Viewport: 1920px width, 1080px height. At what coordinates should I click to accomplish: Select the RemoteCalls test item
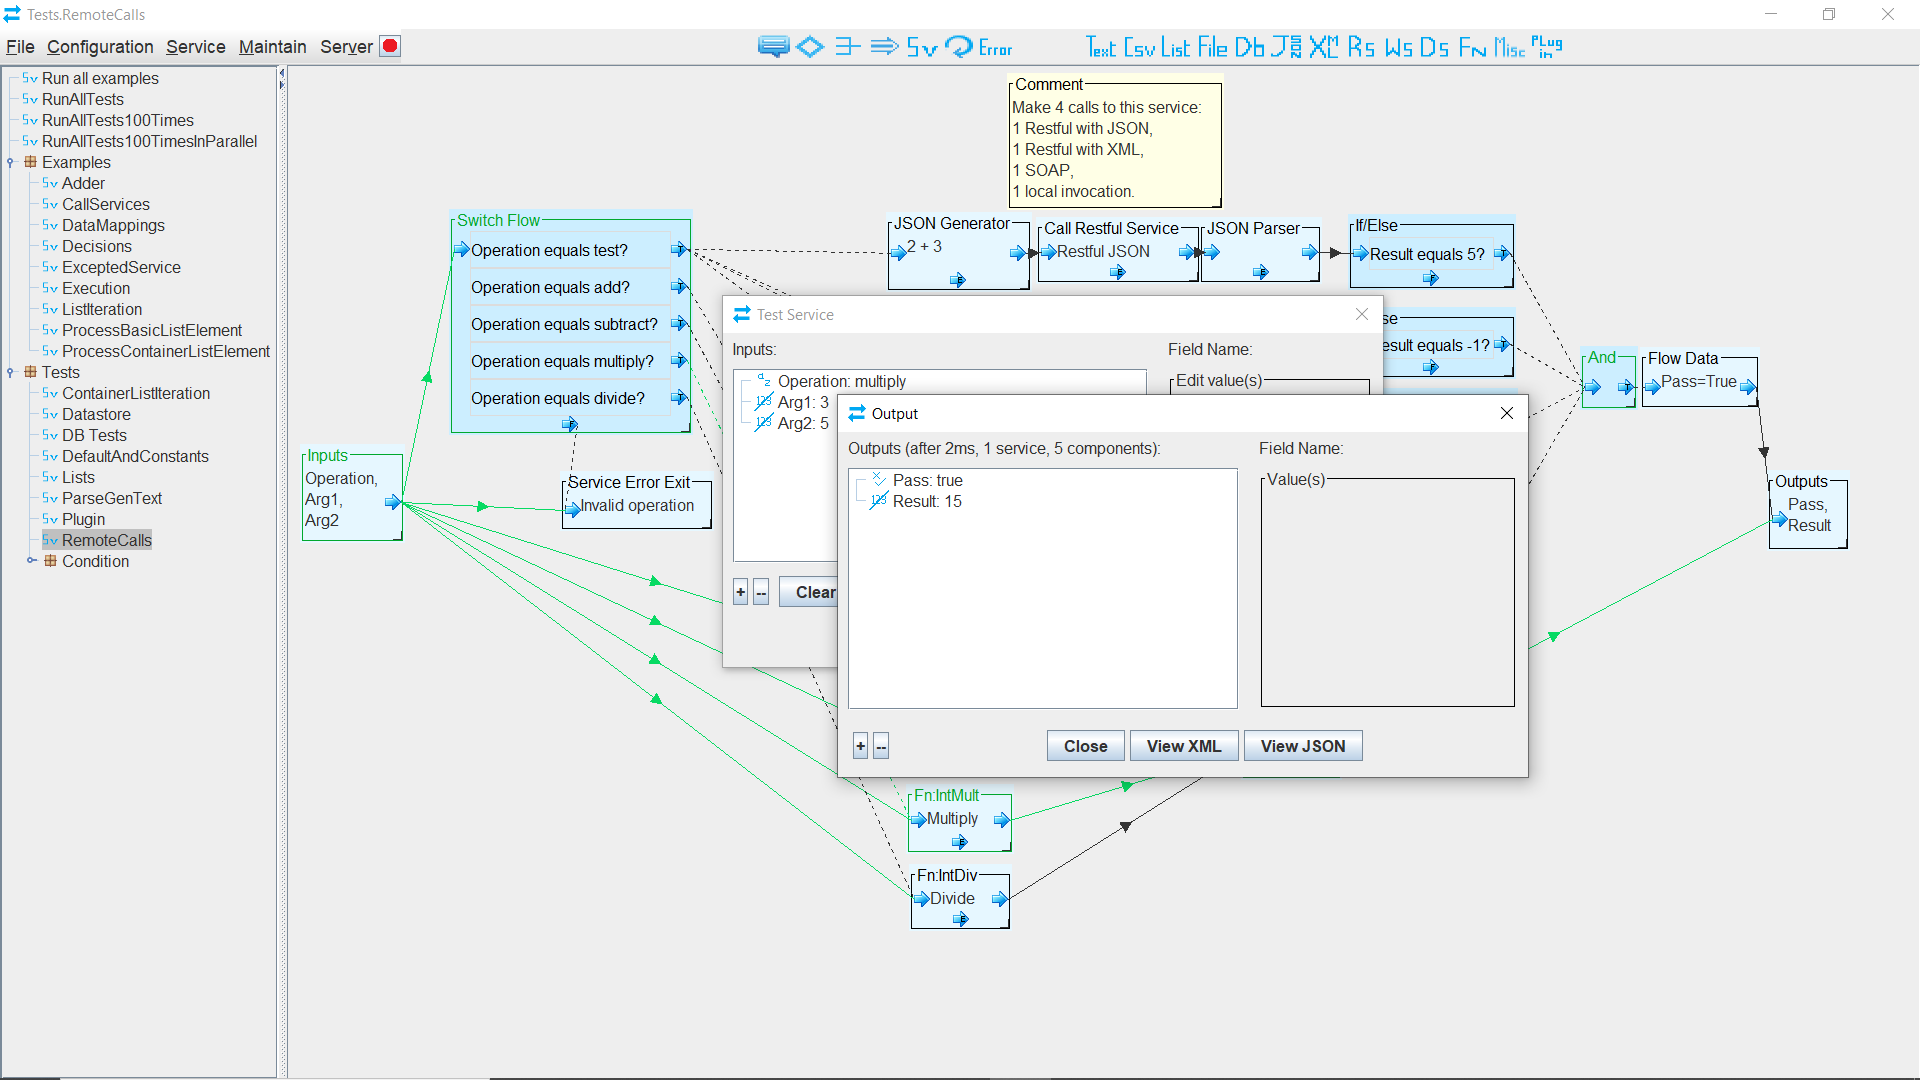coord(107,539)
